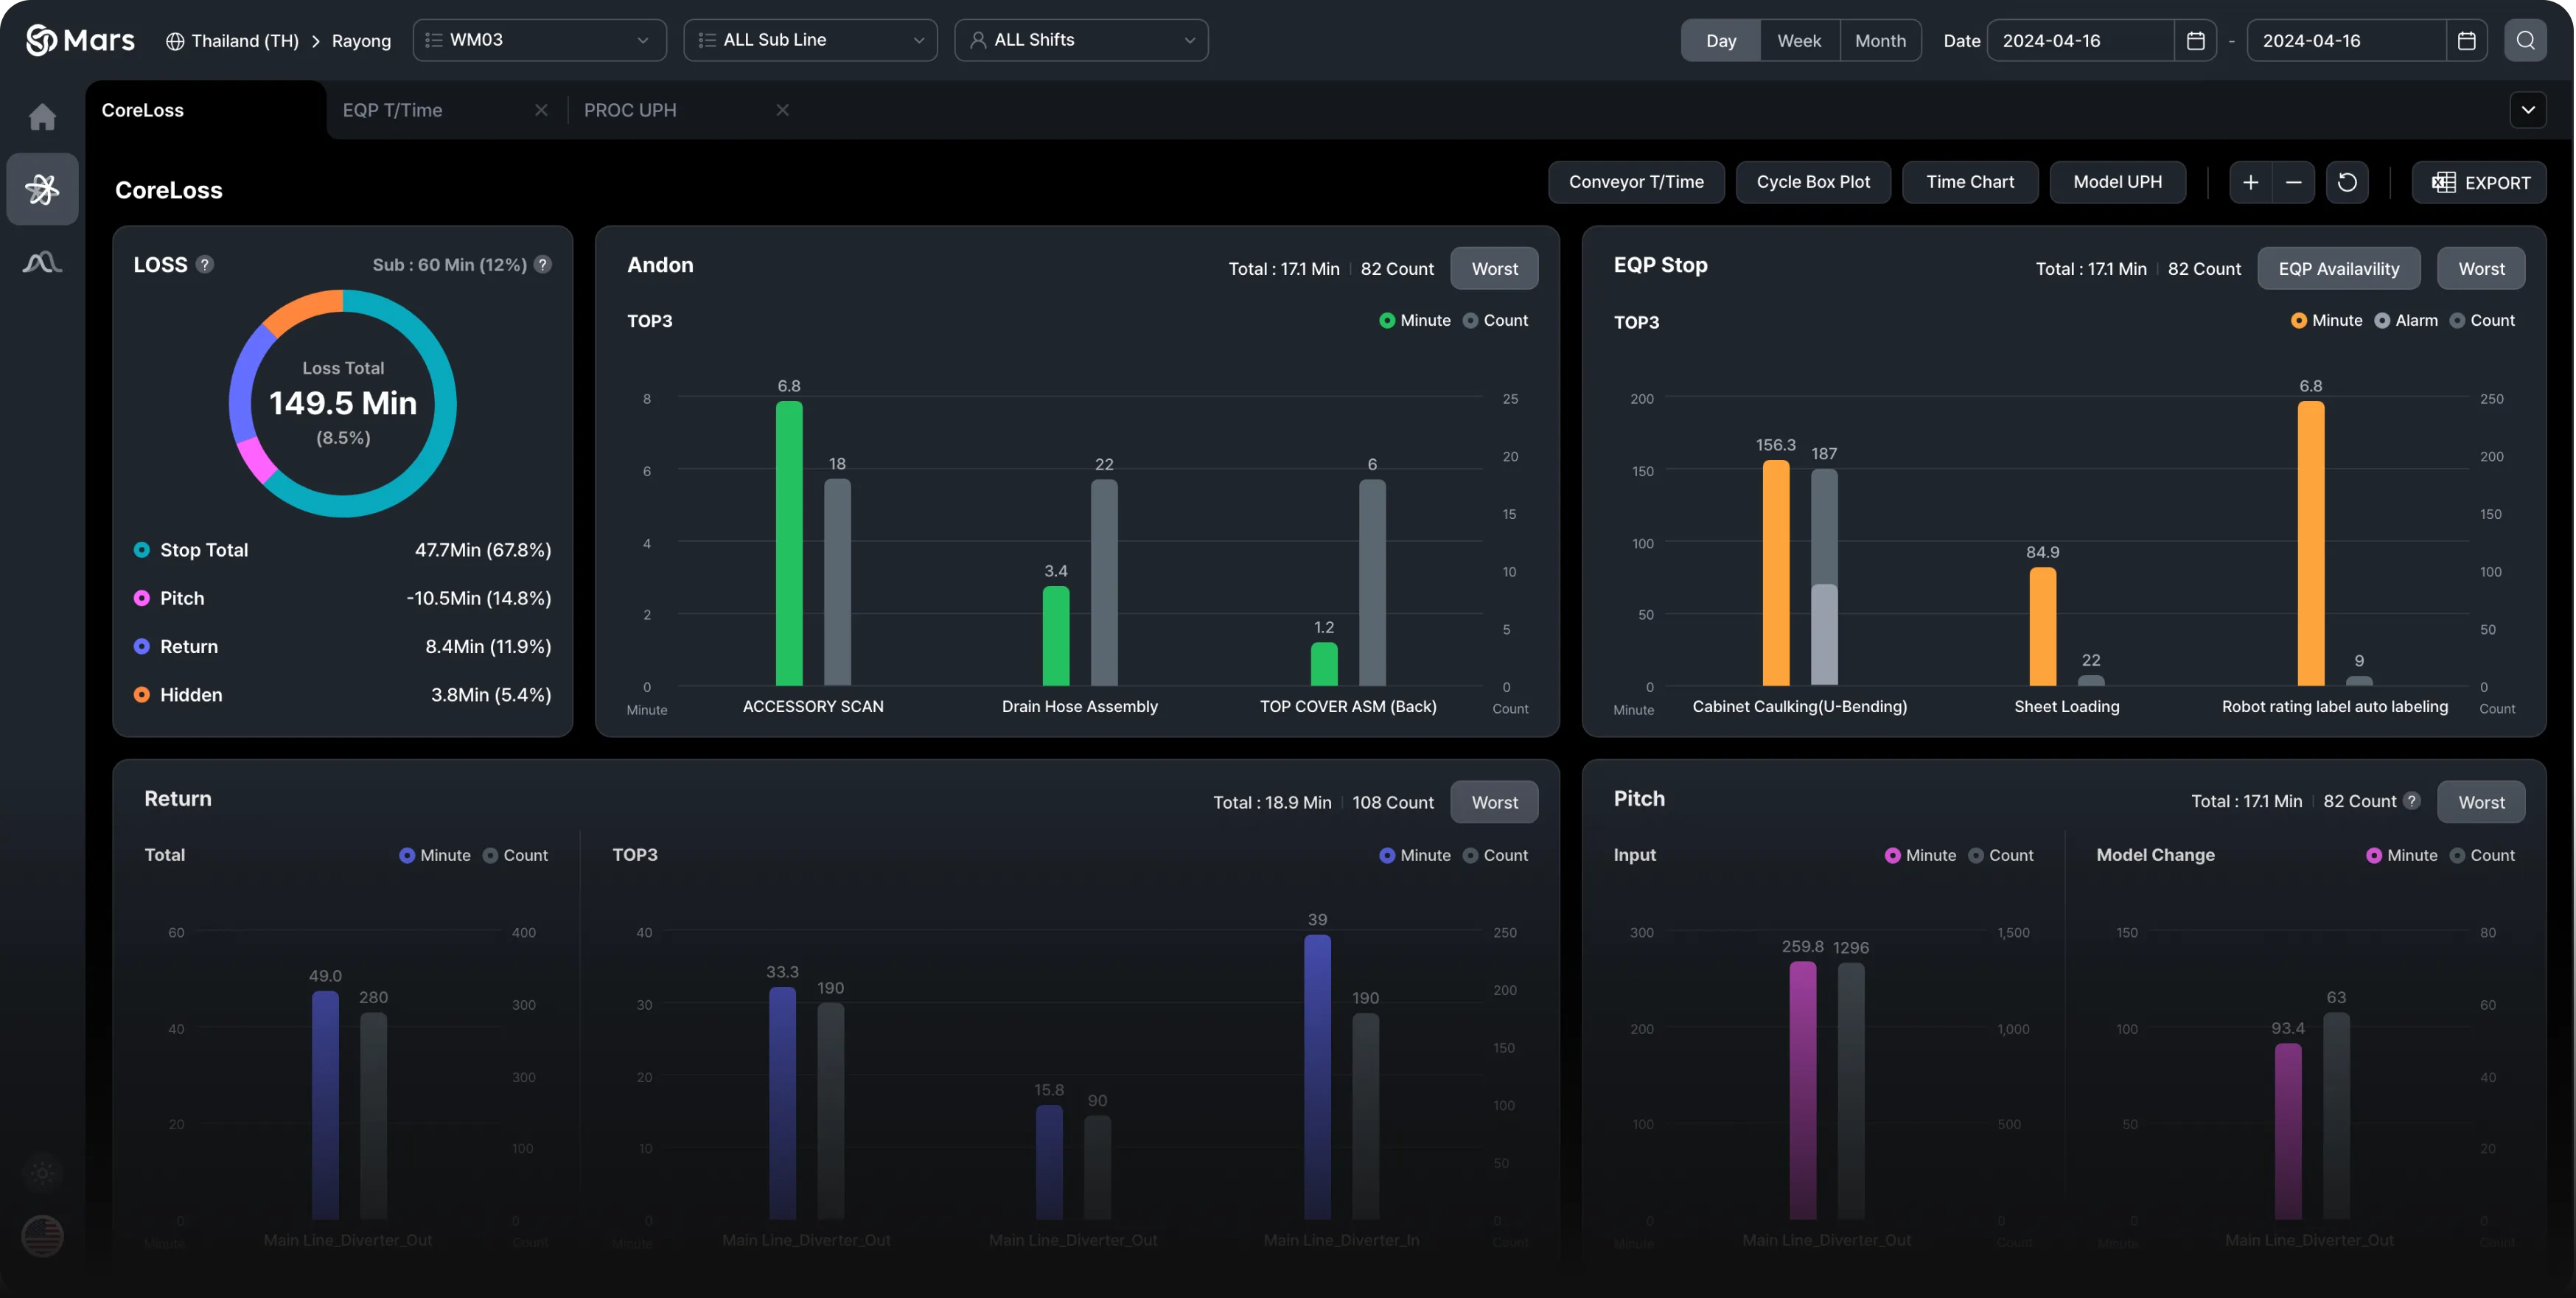Screen dimensions: 2576x1298
Task: Click the help icon beside Sub 60 Min
Action: tap(542, 264)
